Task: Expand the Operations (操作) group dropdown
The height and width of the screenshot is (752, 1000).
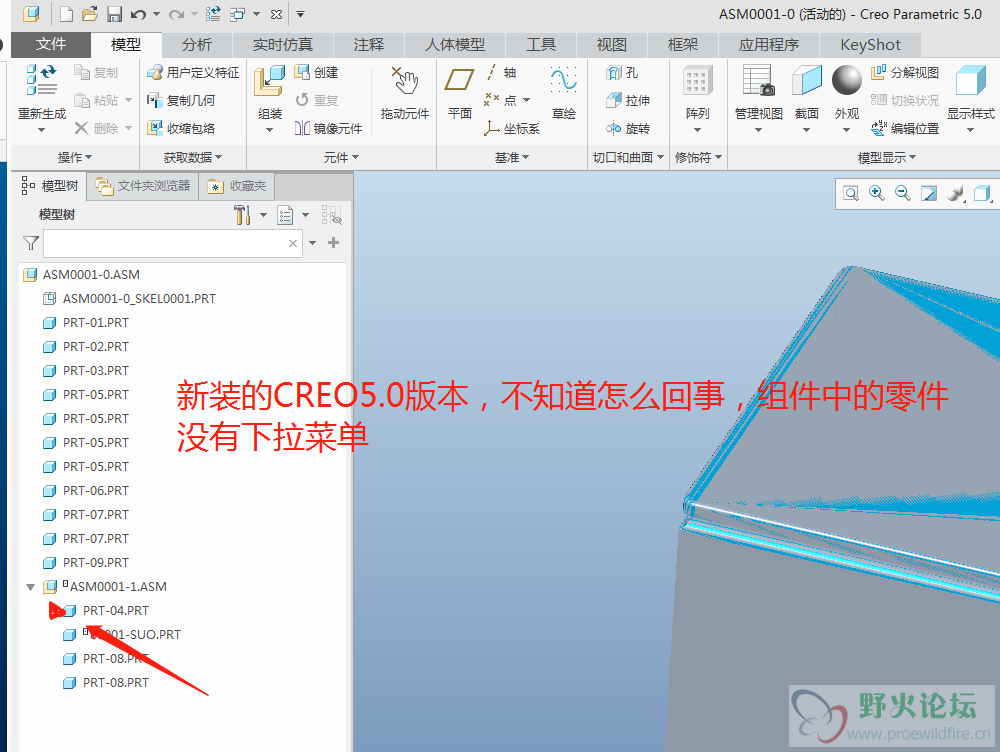Action: (x=75, y=157)
